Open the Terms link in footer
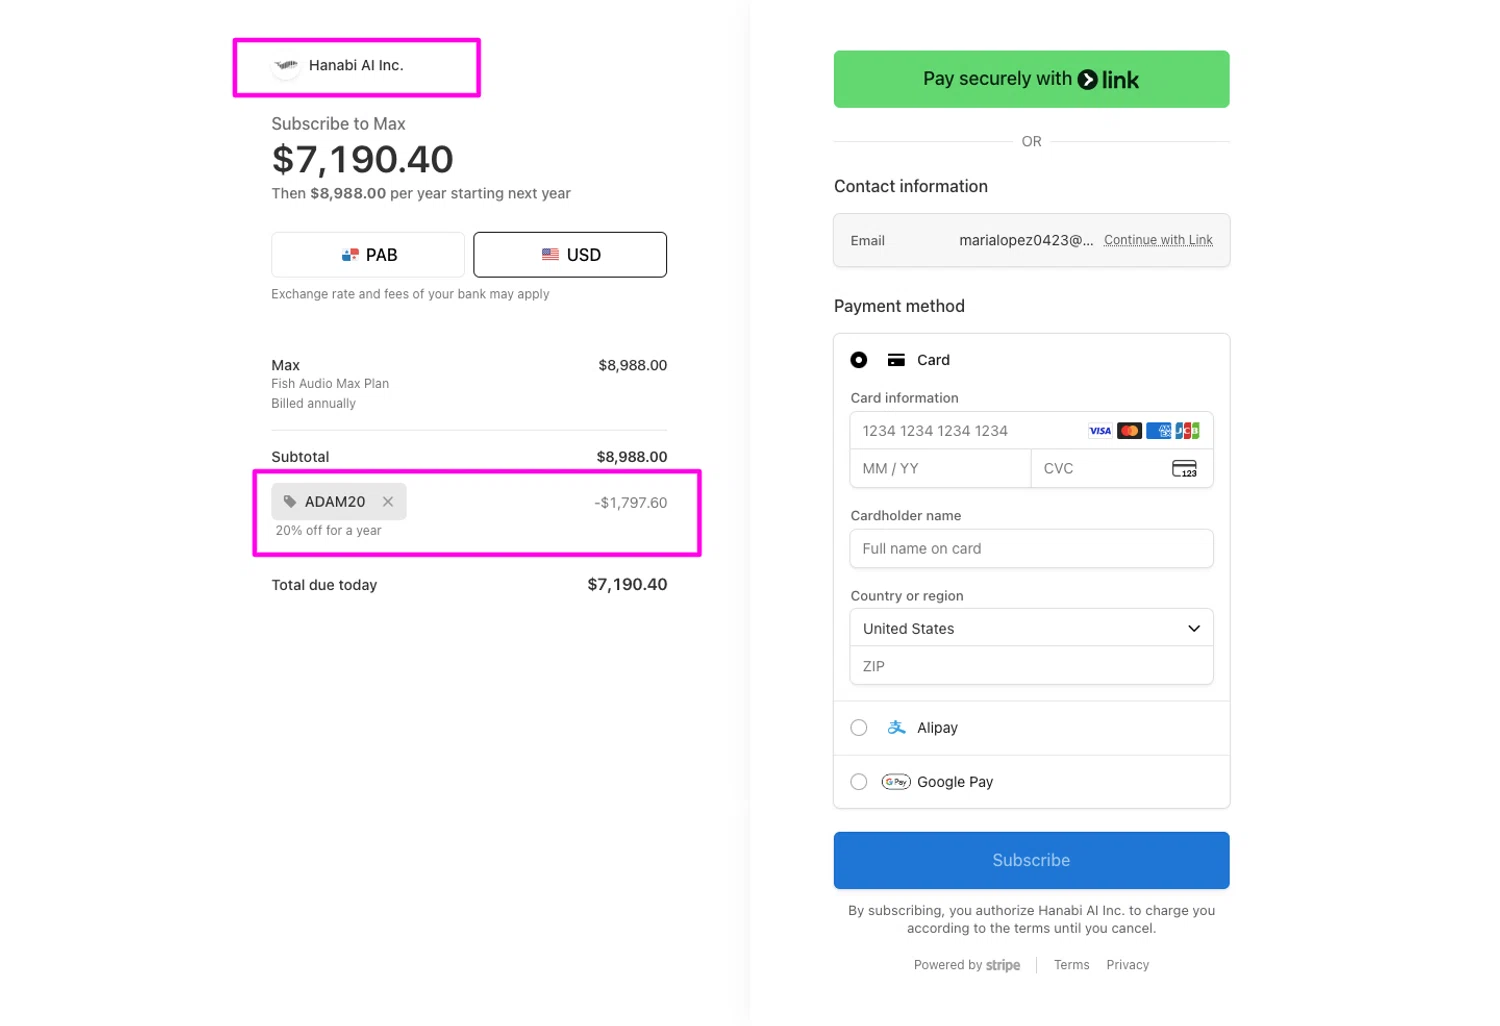Viewport: 1500px width, 1026px height. click(1071, 965)
